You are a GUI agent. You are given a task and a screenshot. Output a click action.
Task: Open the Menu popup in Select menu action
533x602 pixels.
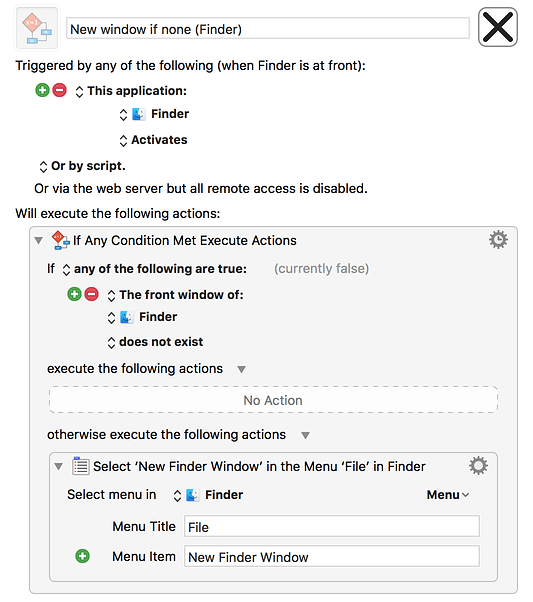click(x=448, y=495)
